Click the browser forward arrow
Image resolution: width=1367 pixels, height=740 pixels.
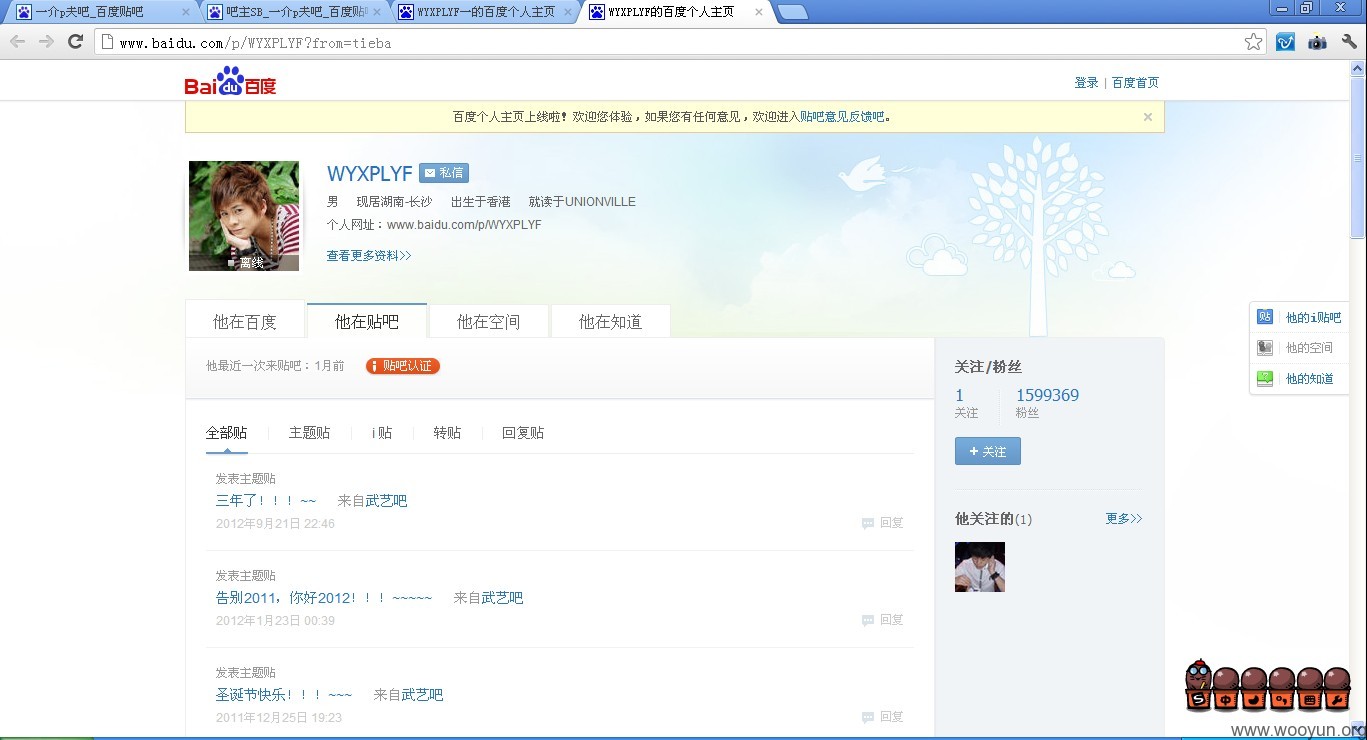pyautogui.click(x=46, y=42)
